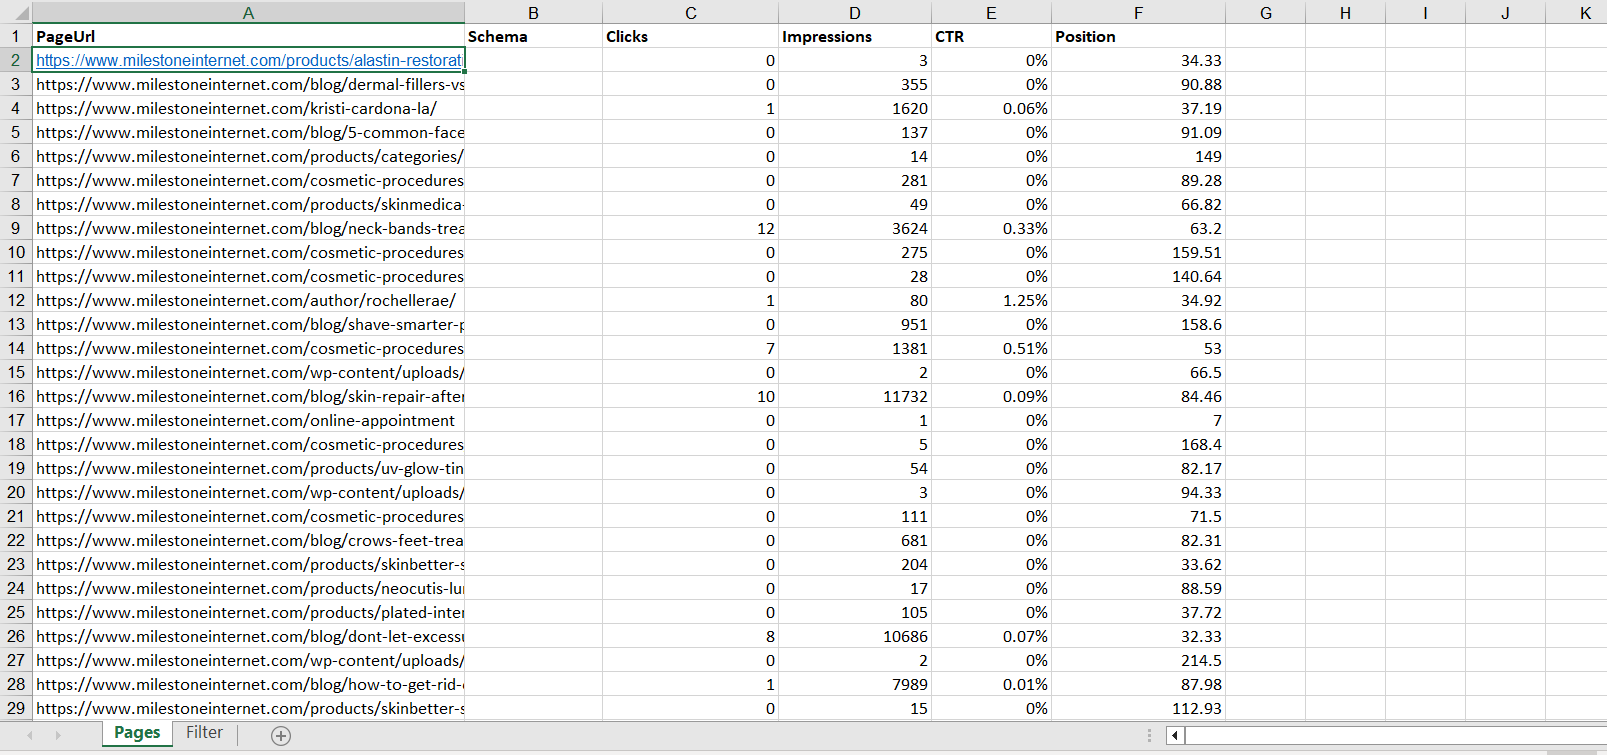Select column A header

point(248,12)
